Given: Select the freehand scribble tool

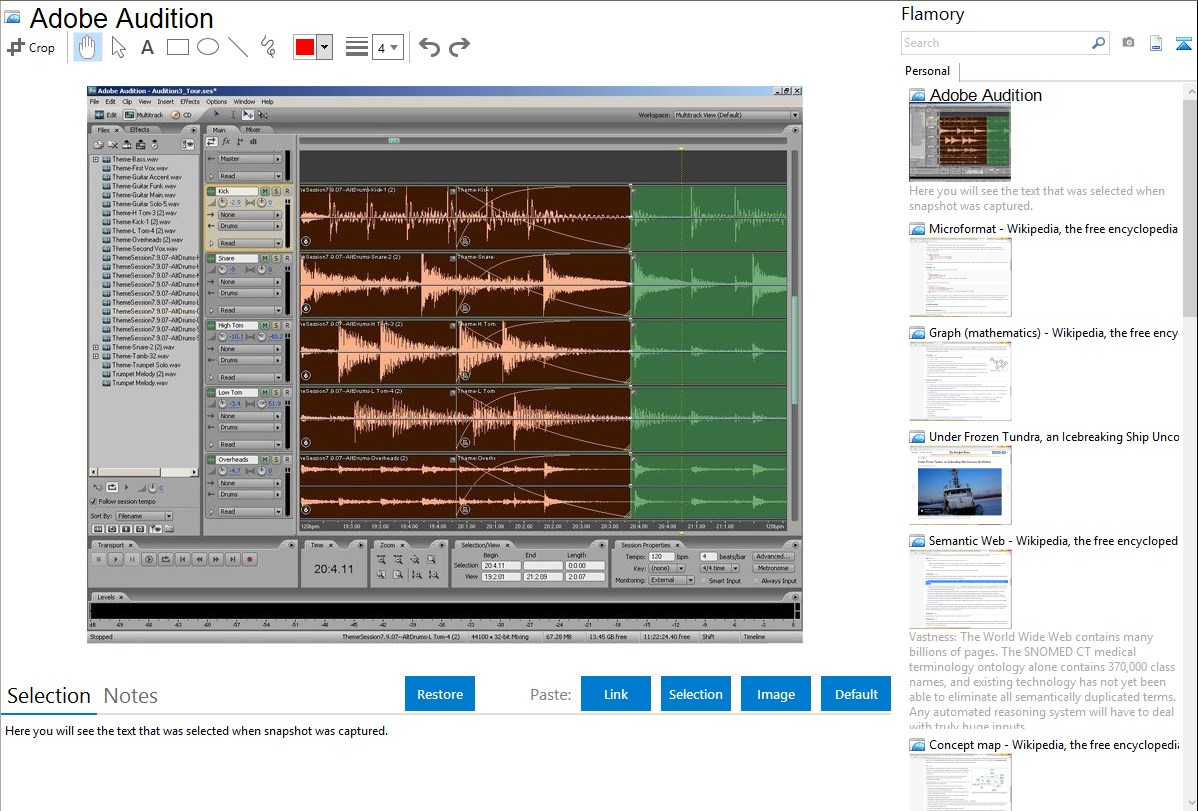Looking at the screenshot, I should (268, 47).
